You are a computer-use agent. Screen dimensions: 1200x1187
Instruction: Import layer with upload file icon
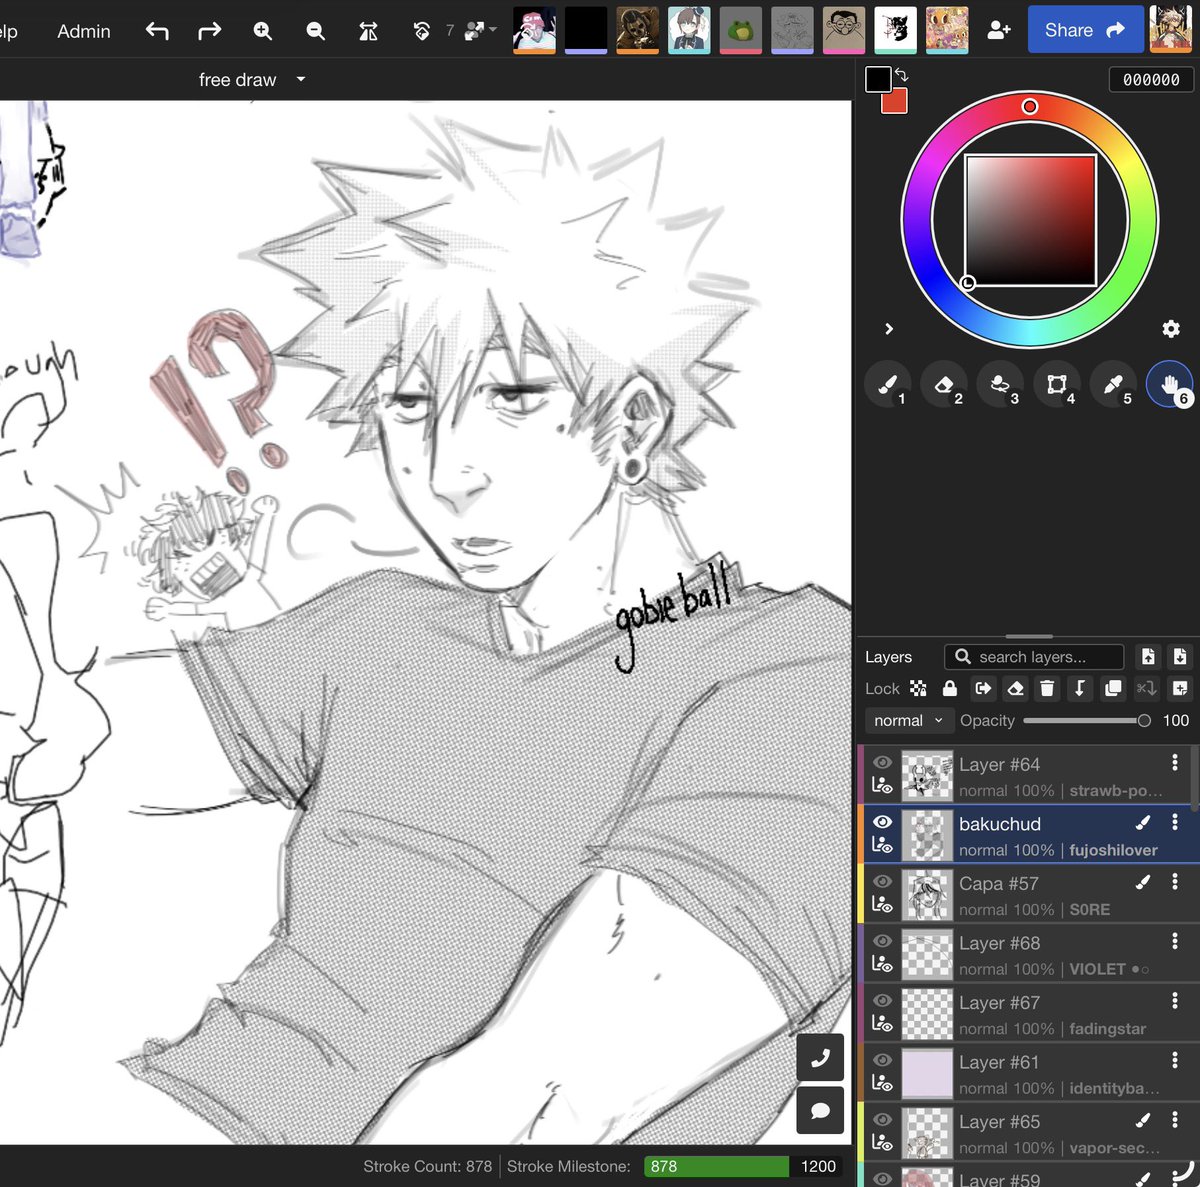(x=1148, y=657)
